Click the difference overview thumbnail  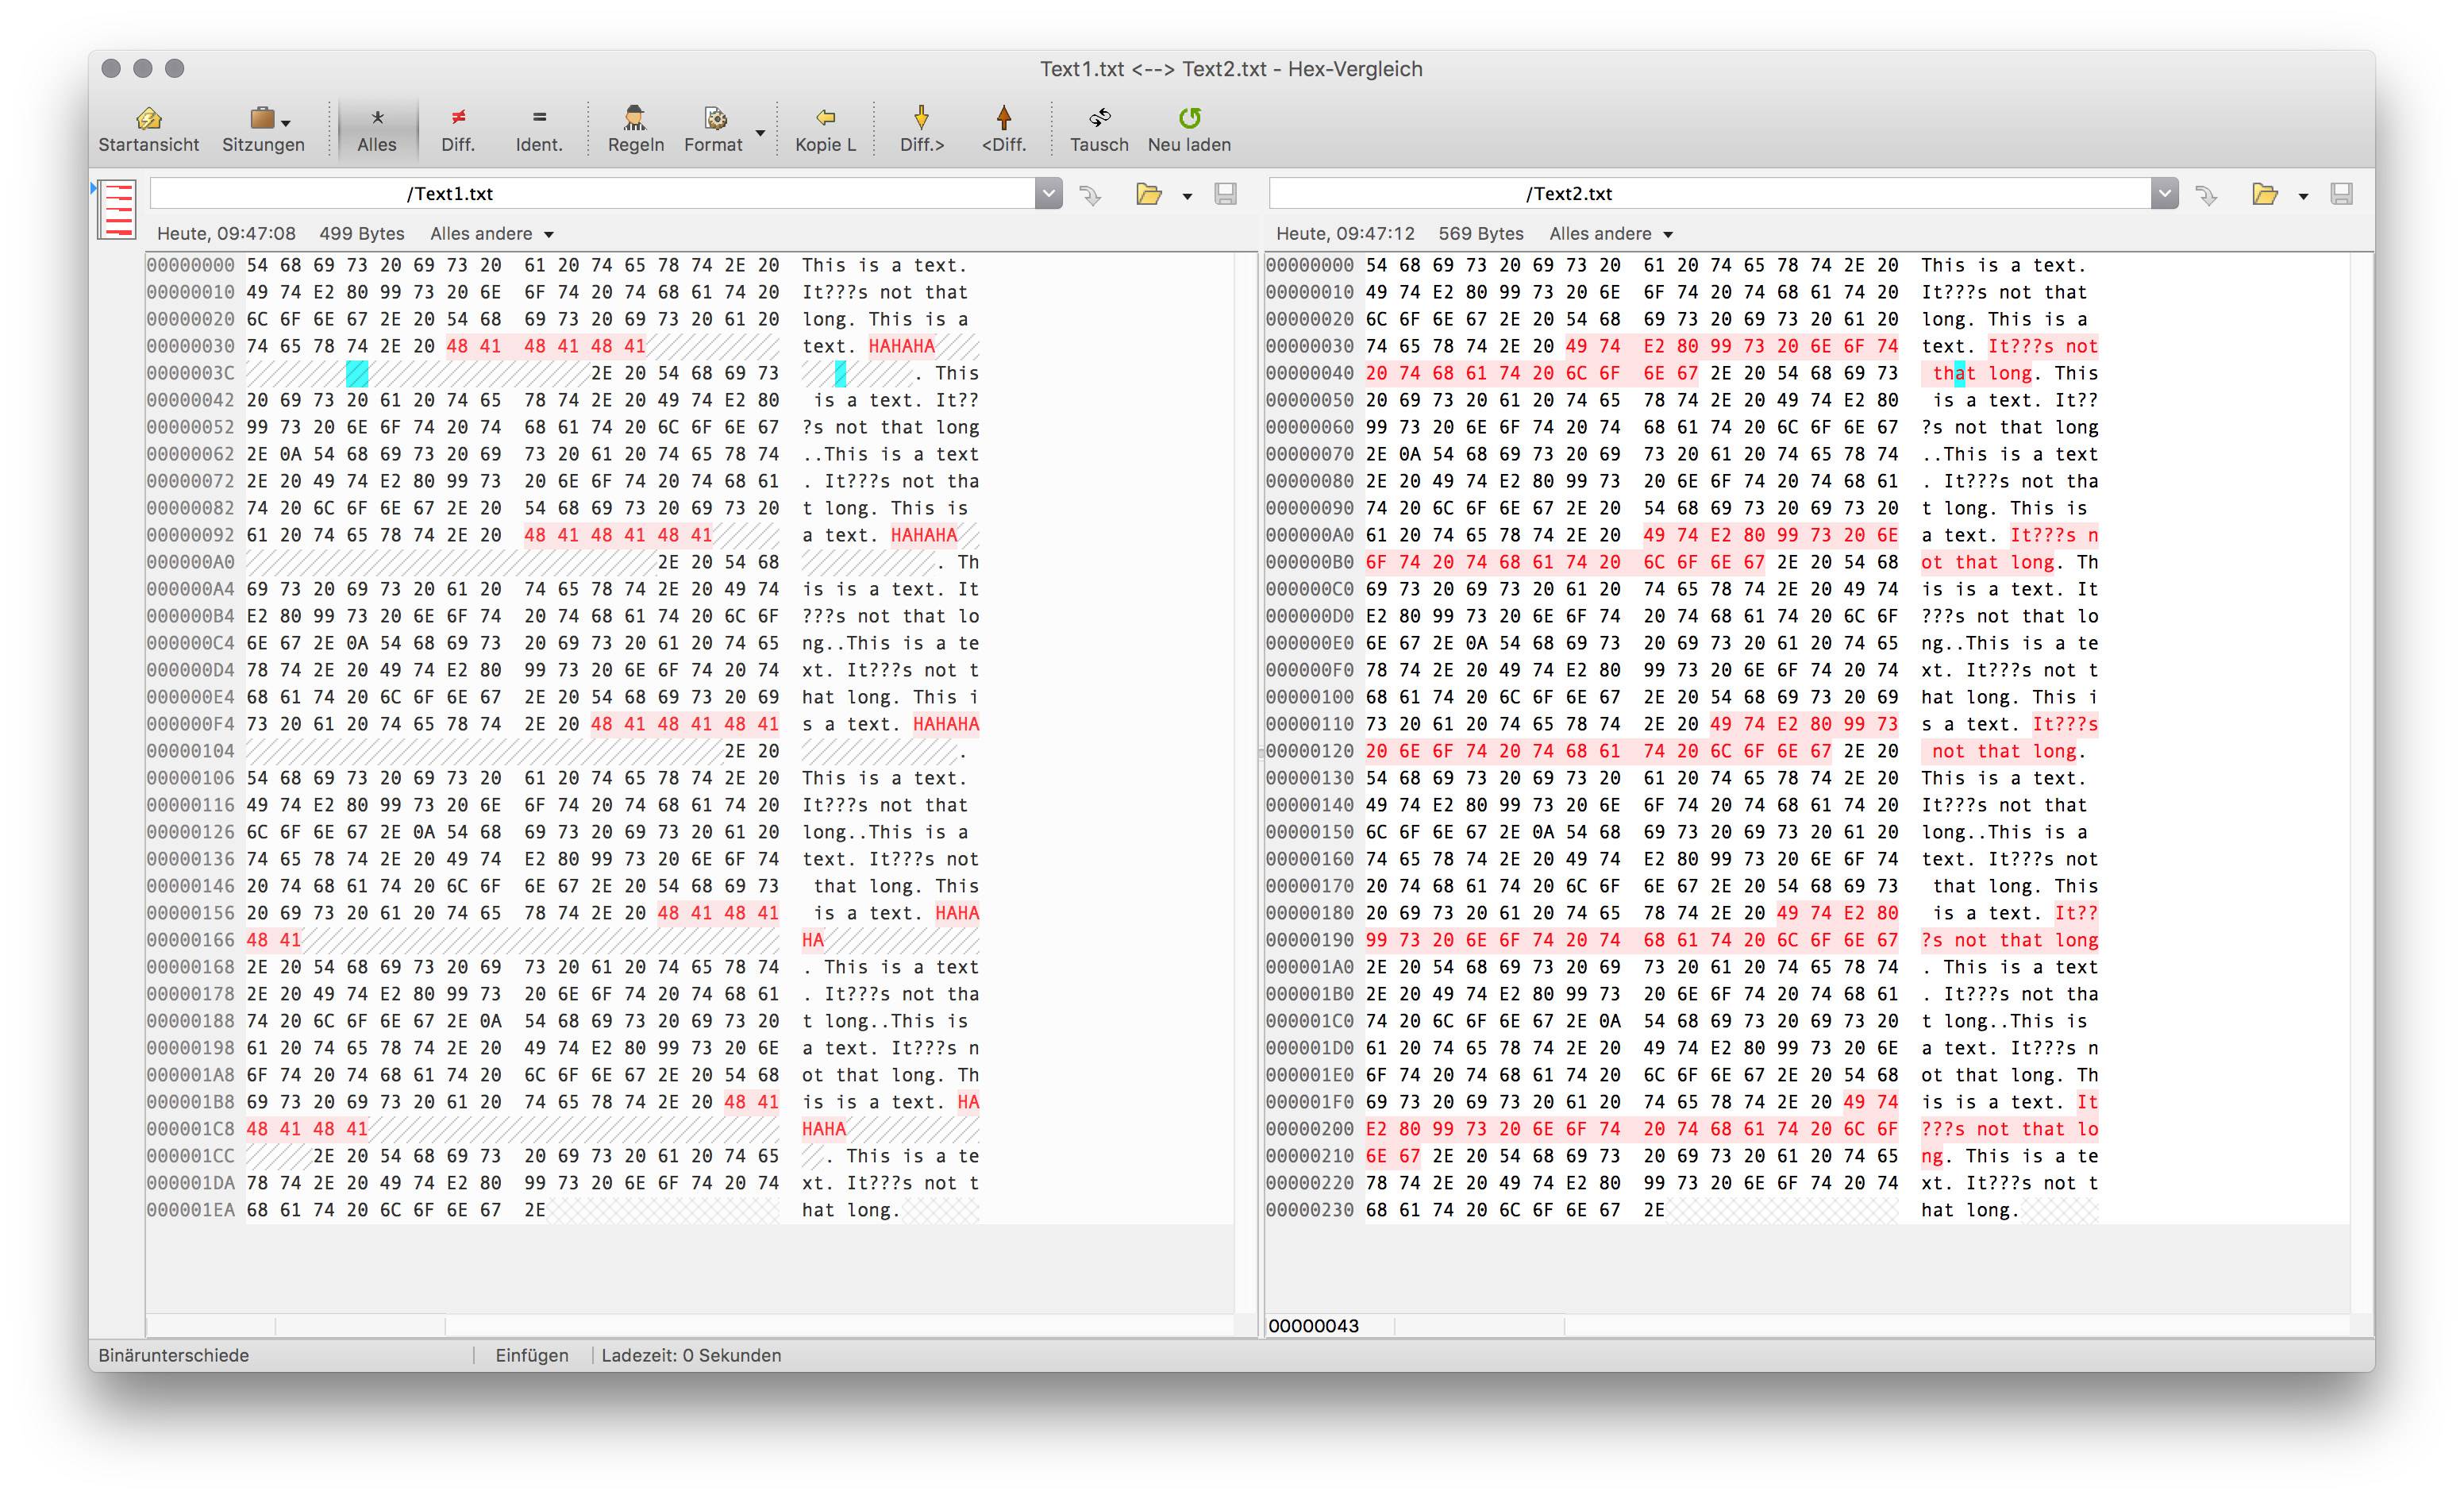click(117, 209)
